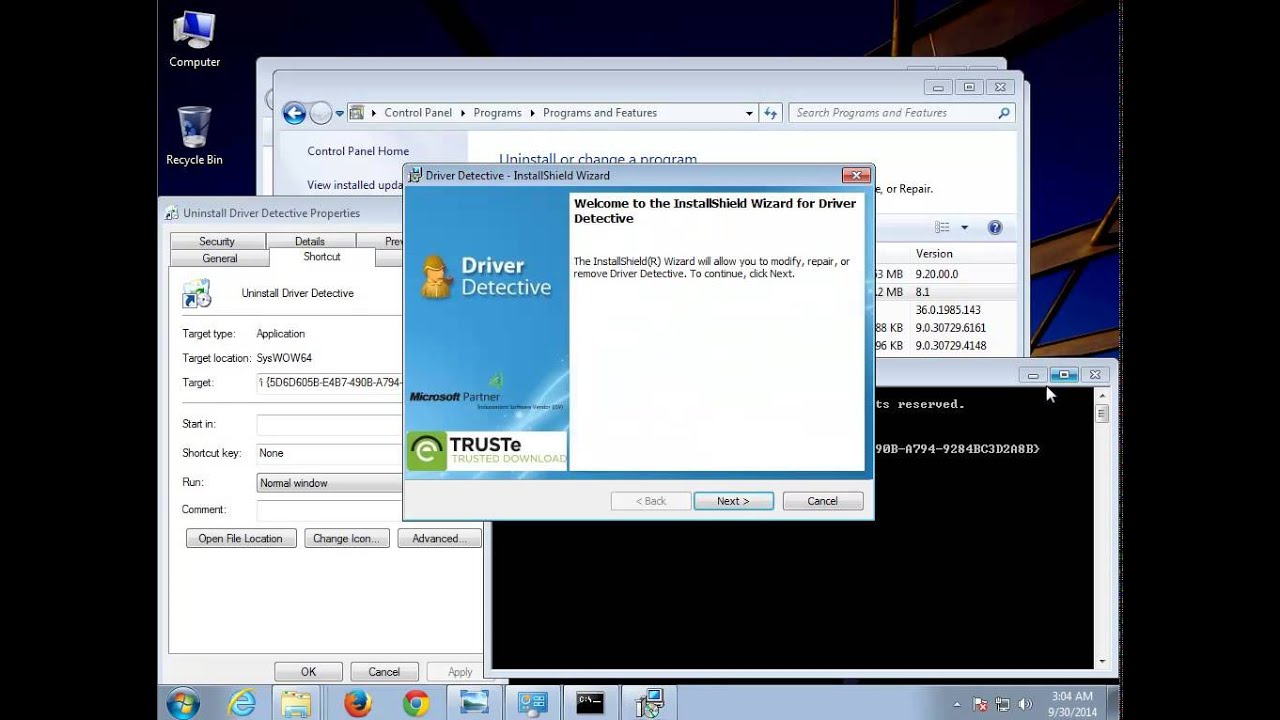
Task: Click Control Panel in the address breadcrumb
Action: [x=418, y=113]
